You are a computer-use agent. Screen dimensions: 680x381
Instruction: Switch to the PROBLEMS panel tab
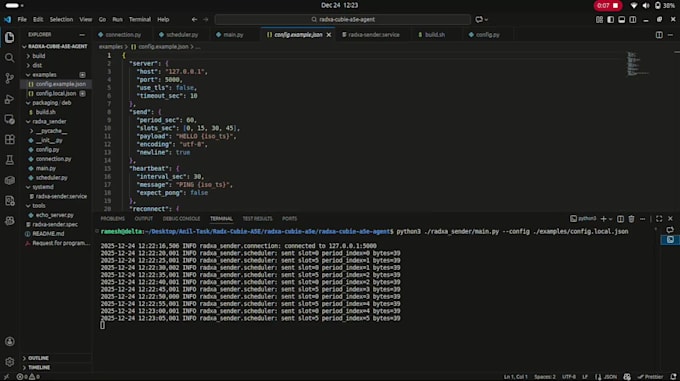(x=113, y=219)
